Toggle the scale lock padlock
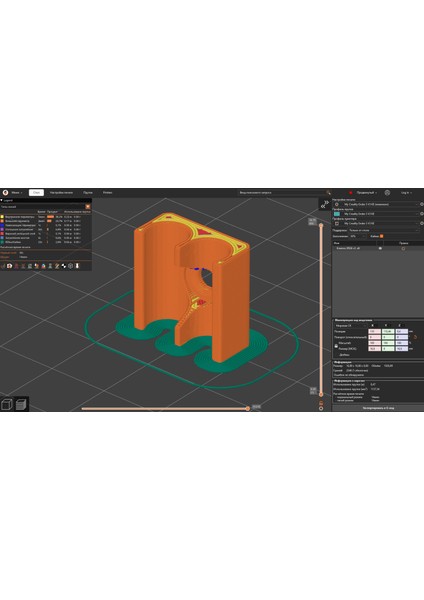The height and width of the screenshot is (600, 424). click(x=336, y=346)
